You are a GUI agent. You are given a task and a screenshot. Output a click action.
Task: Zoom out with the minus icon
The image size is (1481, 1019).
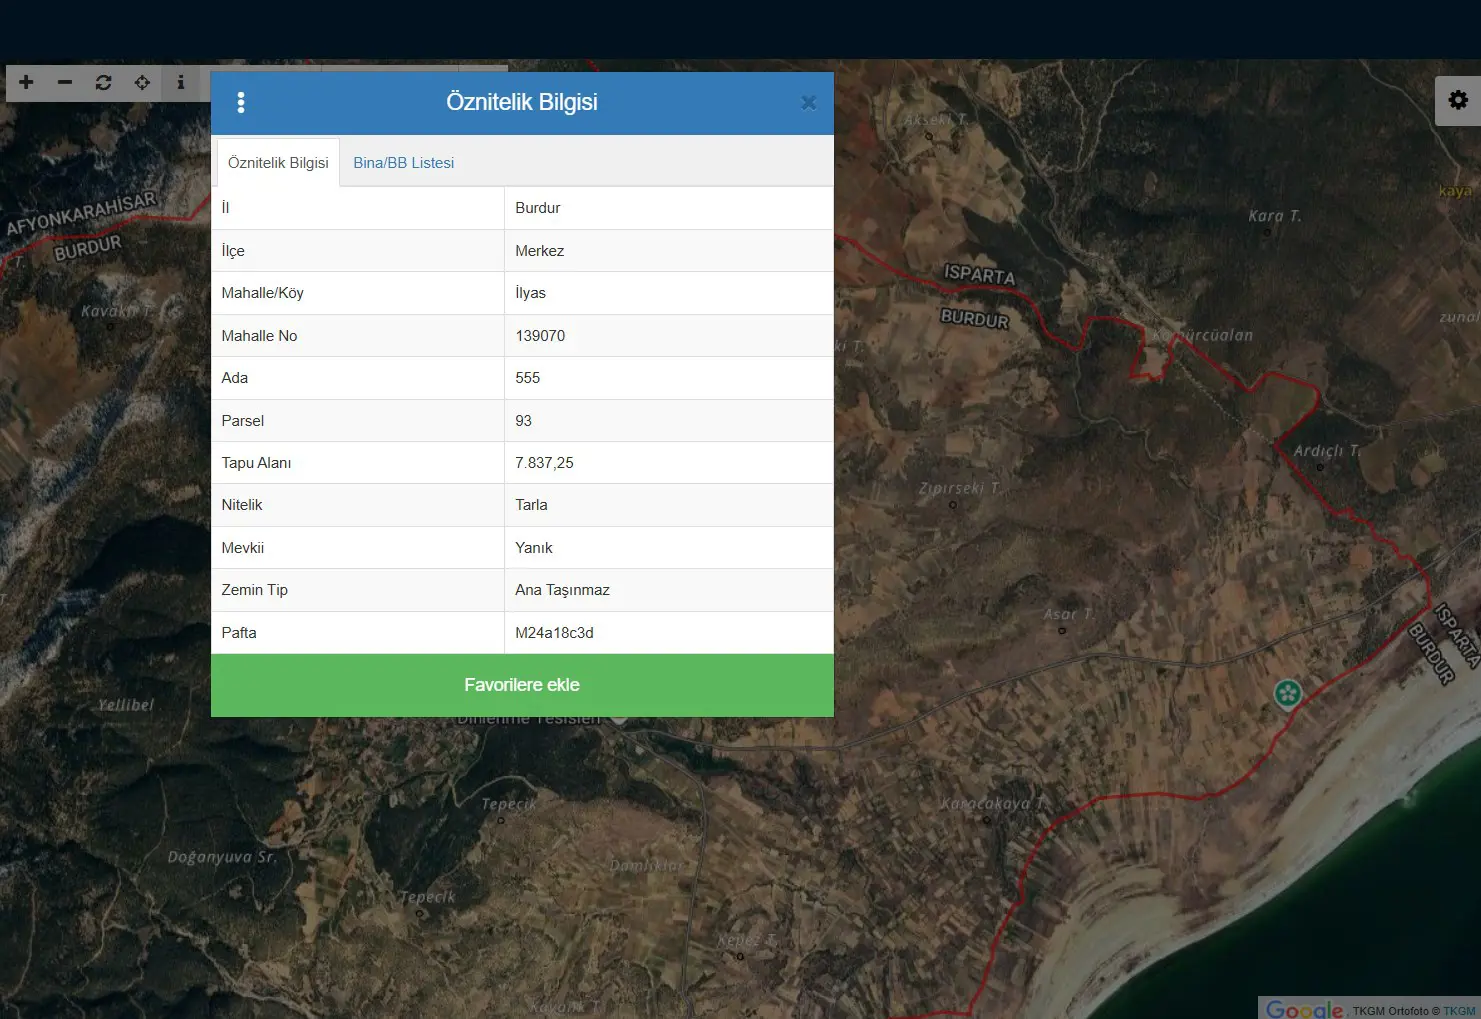click(x=65, y=82)
